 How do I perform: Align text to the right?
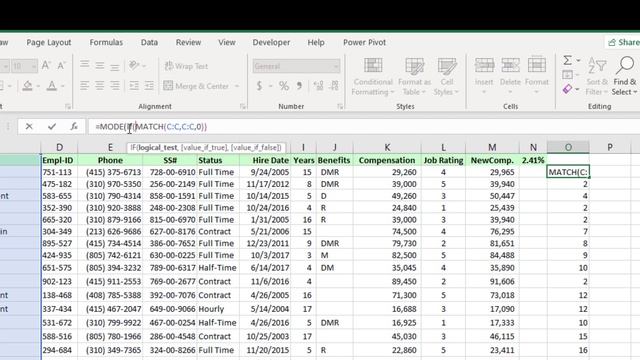tap(115, 86)
